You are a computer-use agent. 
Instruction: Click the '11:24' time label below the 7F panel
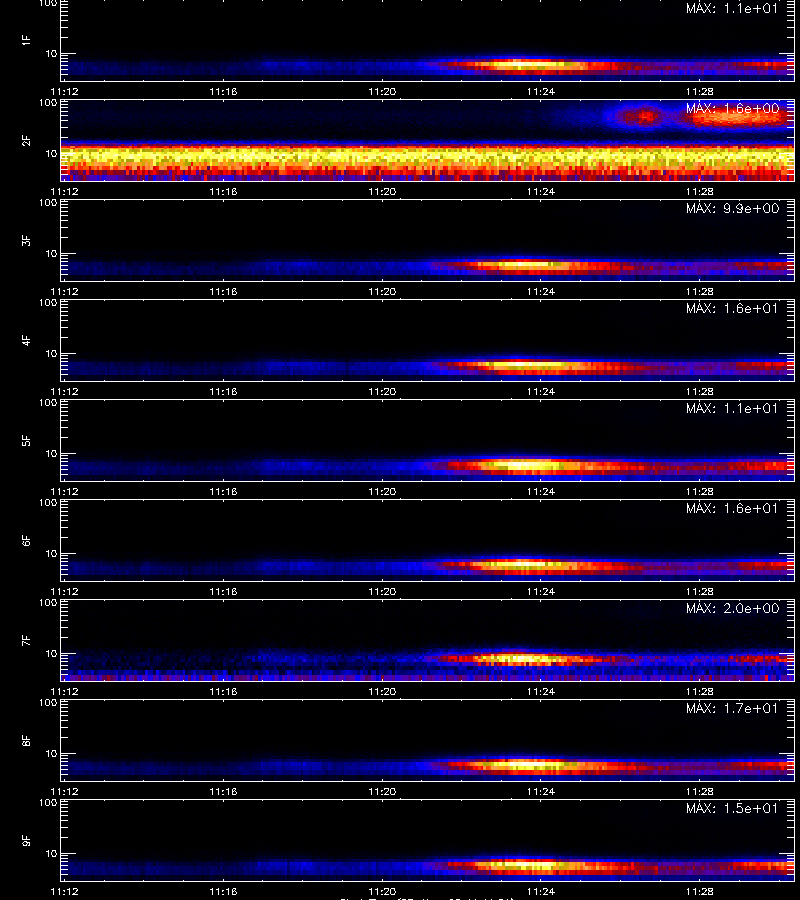(541, 691)
